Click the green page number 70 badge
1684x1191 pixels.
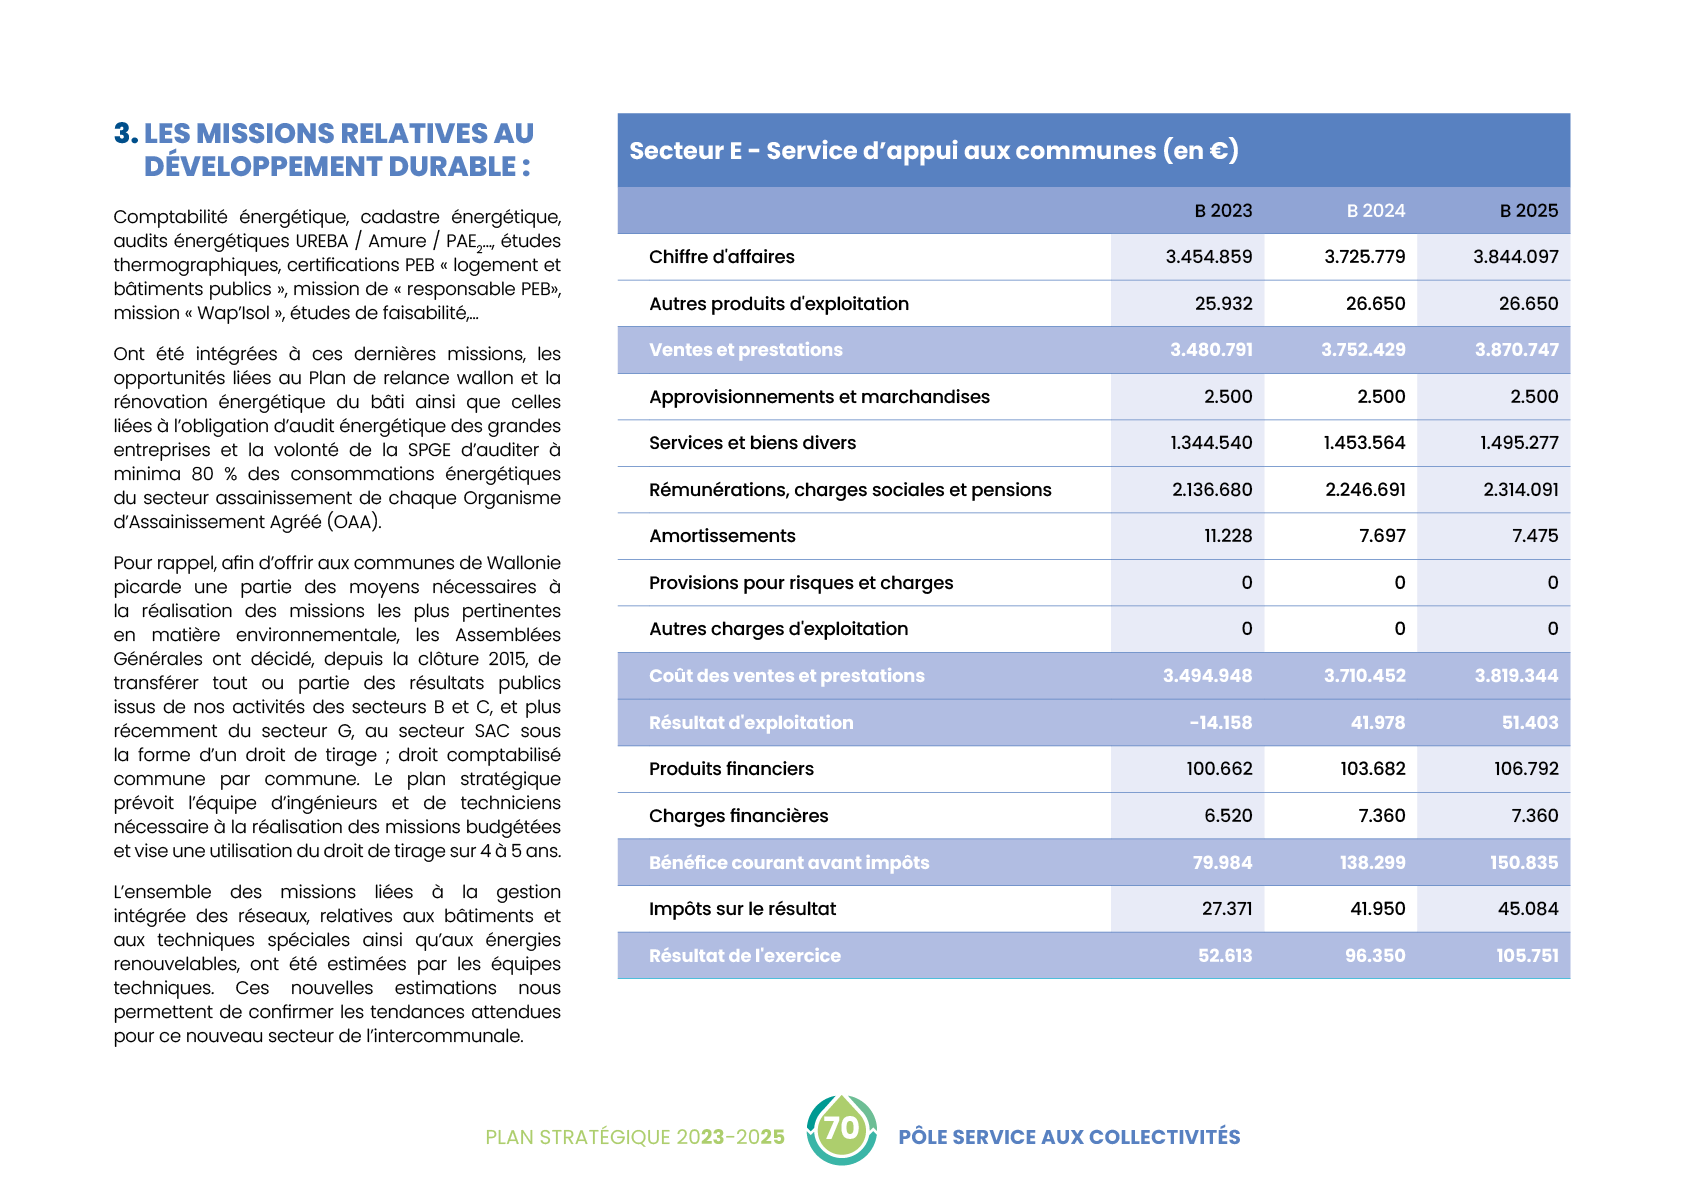[x=841, y=1129]
